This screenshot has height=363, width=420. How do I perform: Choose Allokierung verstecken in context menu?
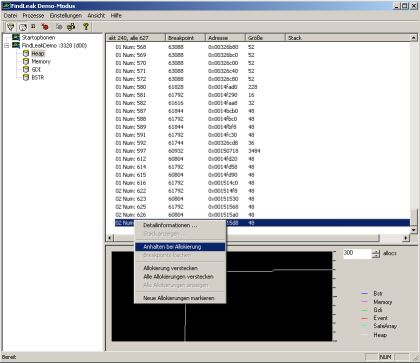coord(180,268)
